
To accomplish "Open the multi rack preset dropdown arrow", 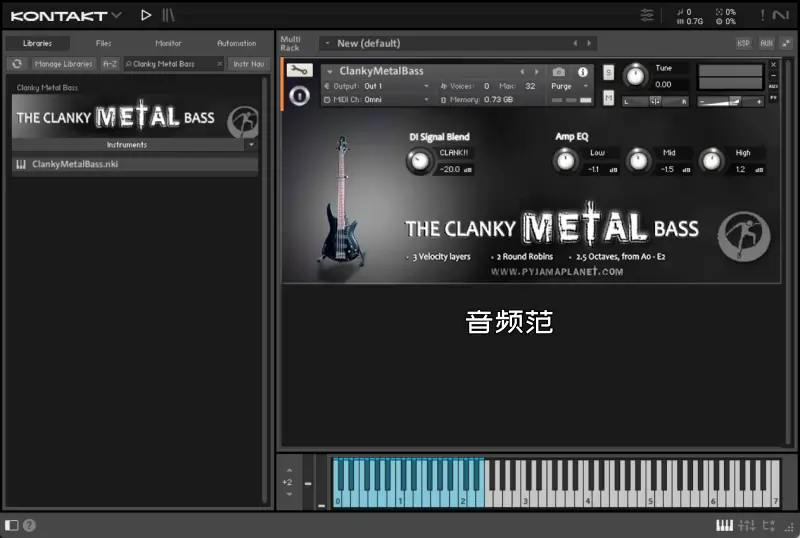I will (328, 43).
